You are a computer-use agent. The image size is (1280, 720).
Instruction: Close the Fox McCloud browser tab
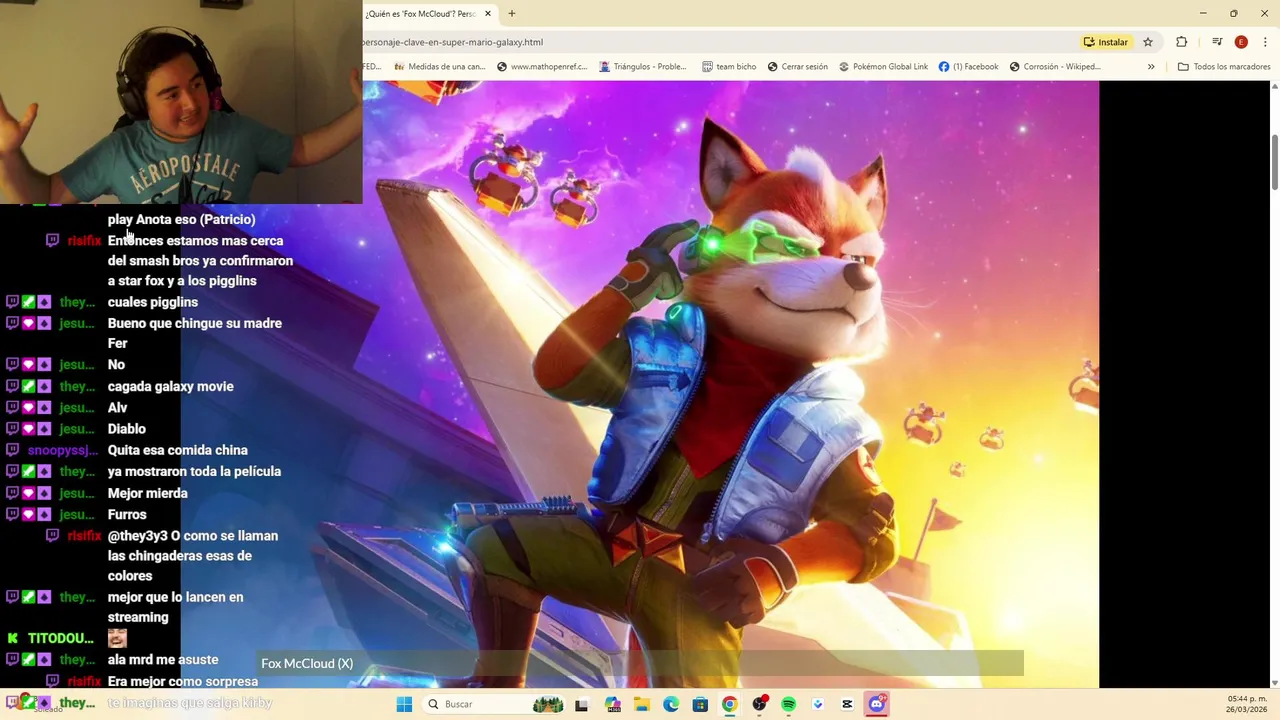488,14
